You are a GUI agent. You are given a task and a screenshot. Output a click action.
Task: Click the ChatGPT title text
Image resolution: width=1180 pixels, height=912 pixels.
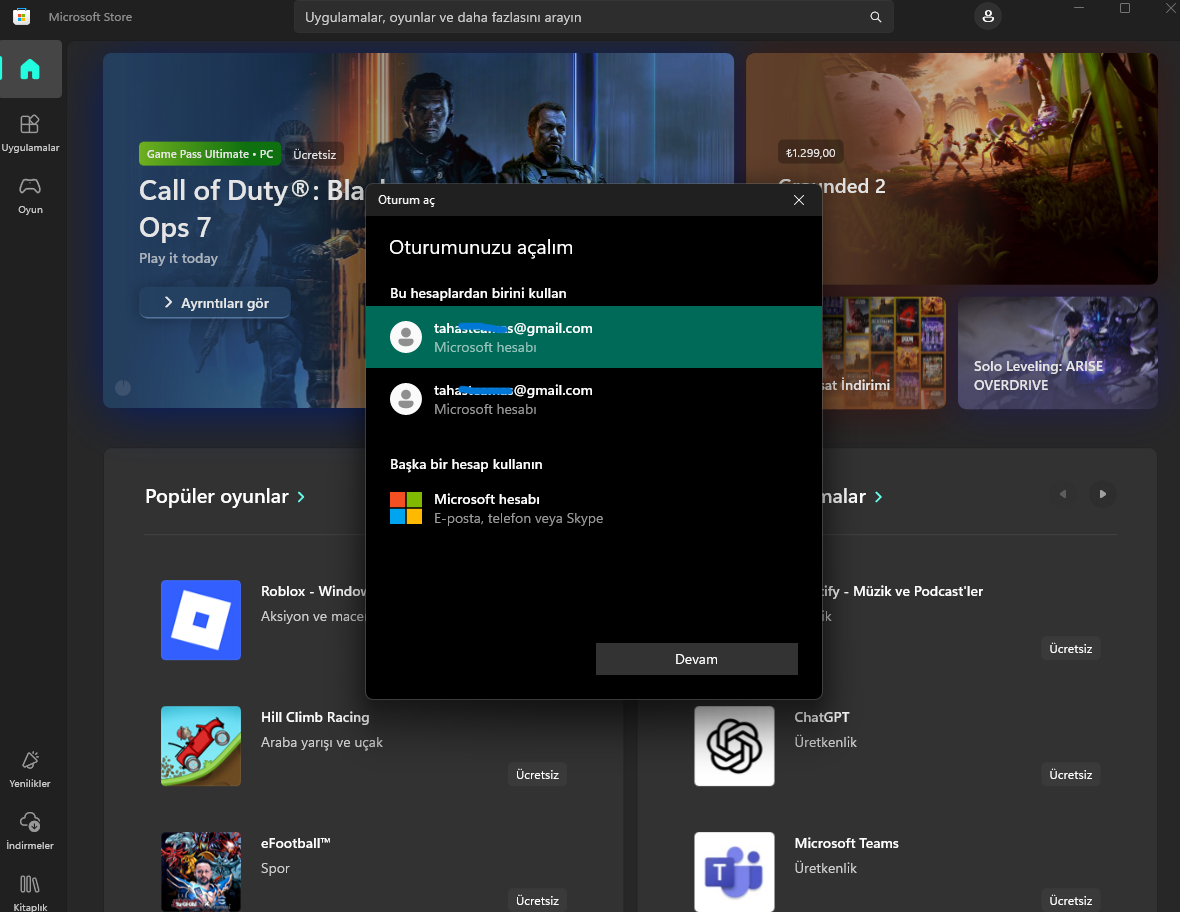821,717
